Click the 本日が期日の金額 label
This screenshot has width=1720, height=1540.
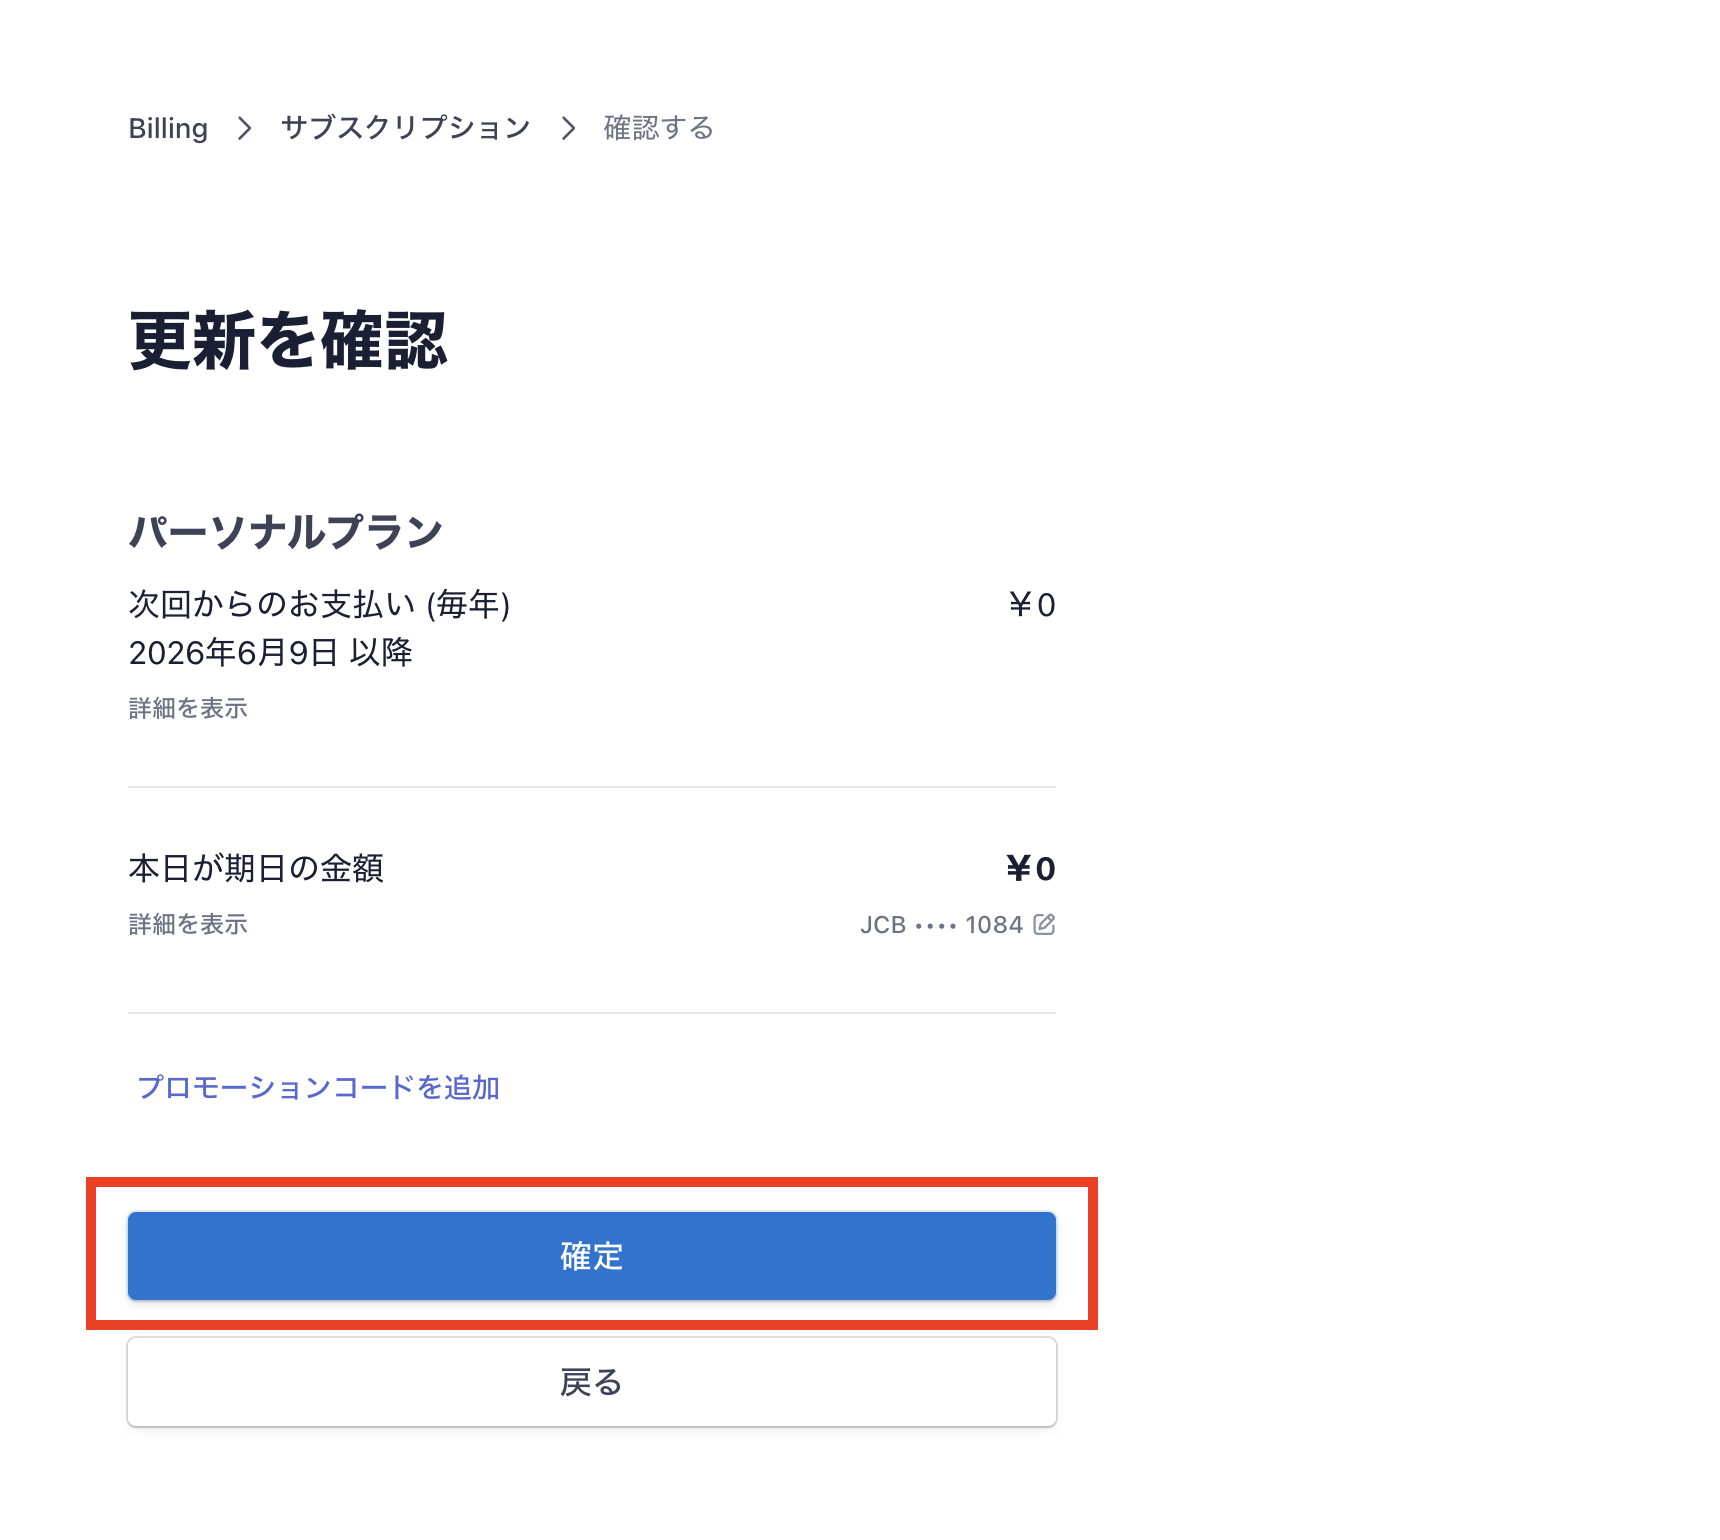[256, 868]
